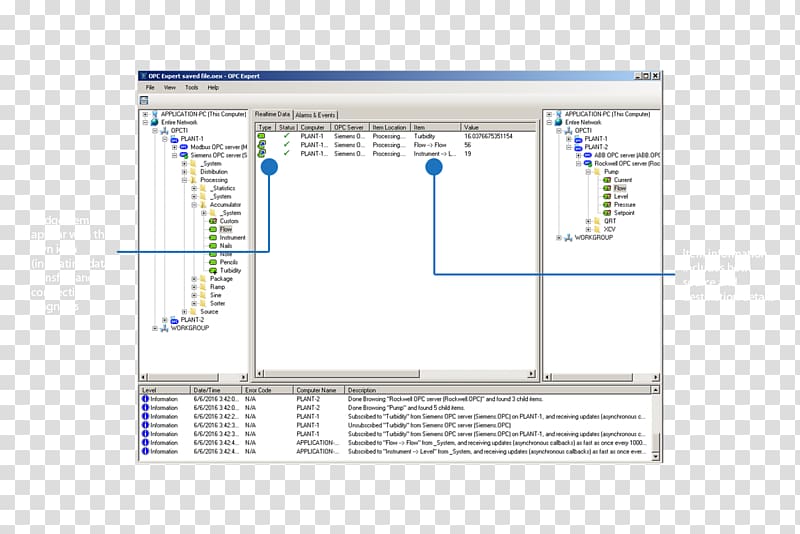Click the Pressure tag icon under Pump
800x534 pixels.
pyautogui.click(x=607, y=205)
